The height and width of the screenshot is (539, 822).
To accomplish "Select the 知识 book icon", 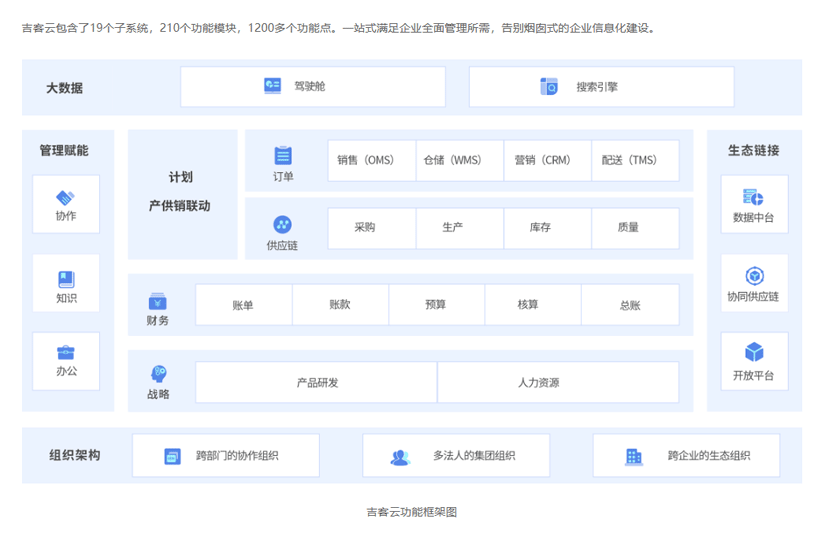I will pos(66,279).
